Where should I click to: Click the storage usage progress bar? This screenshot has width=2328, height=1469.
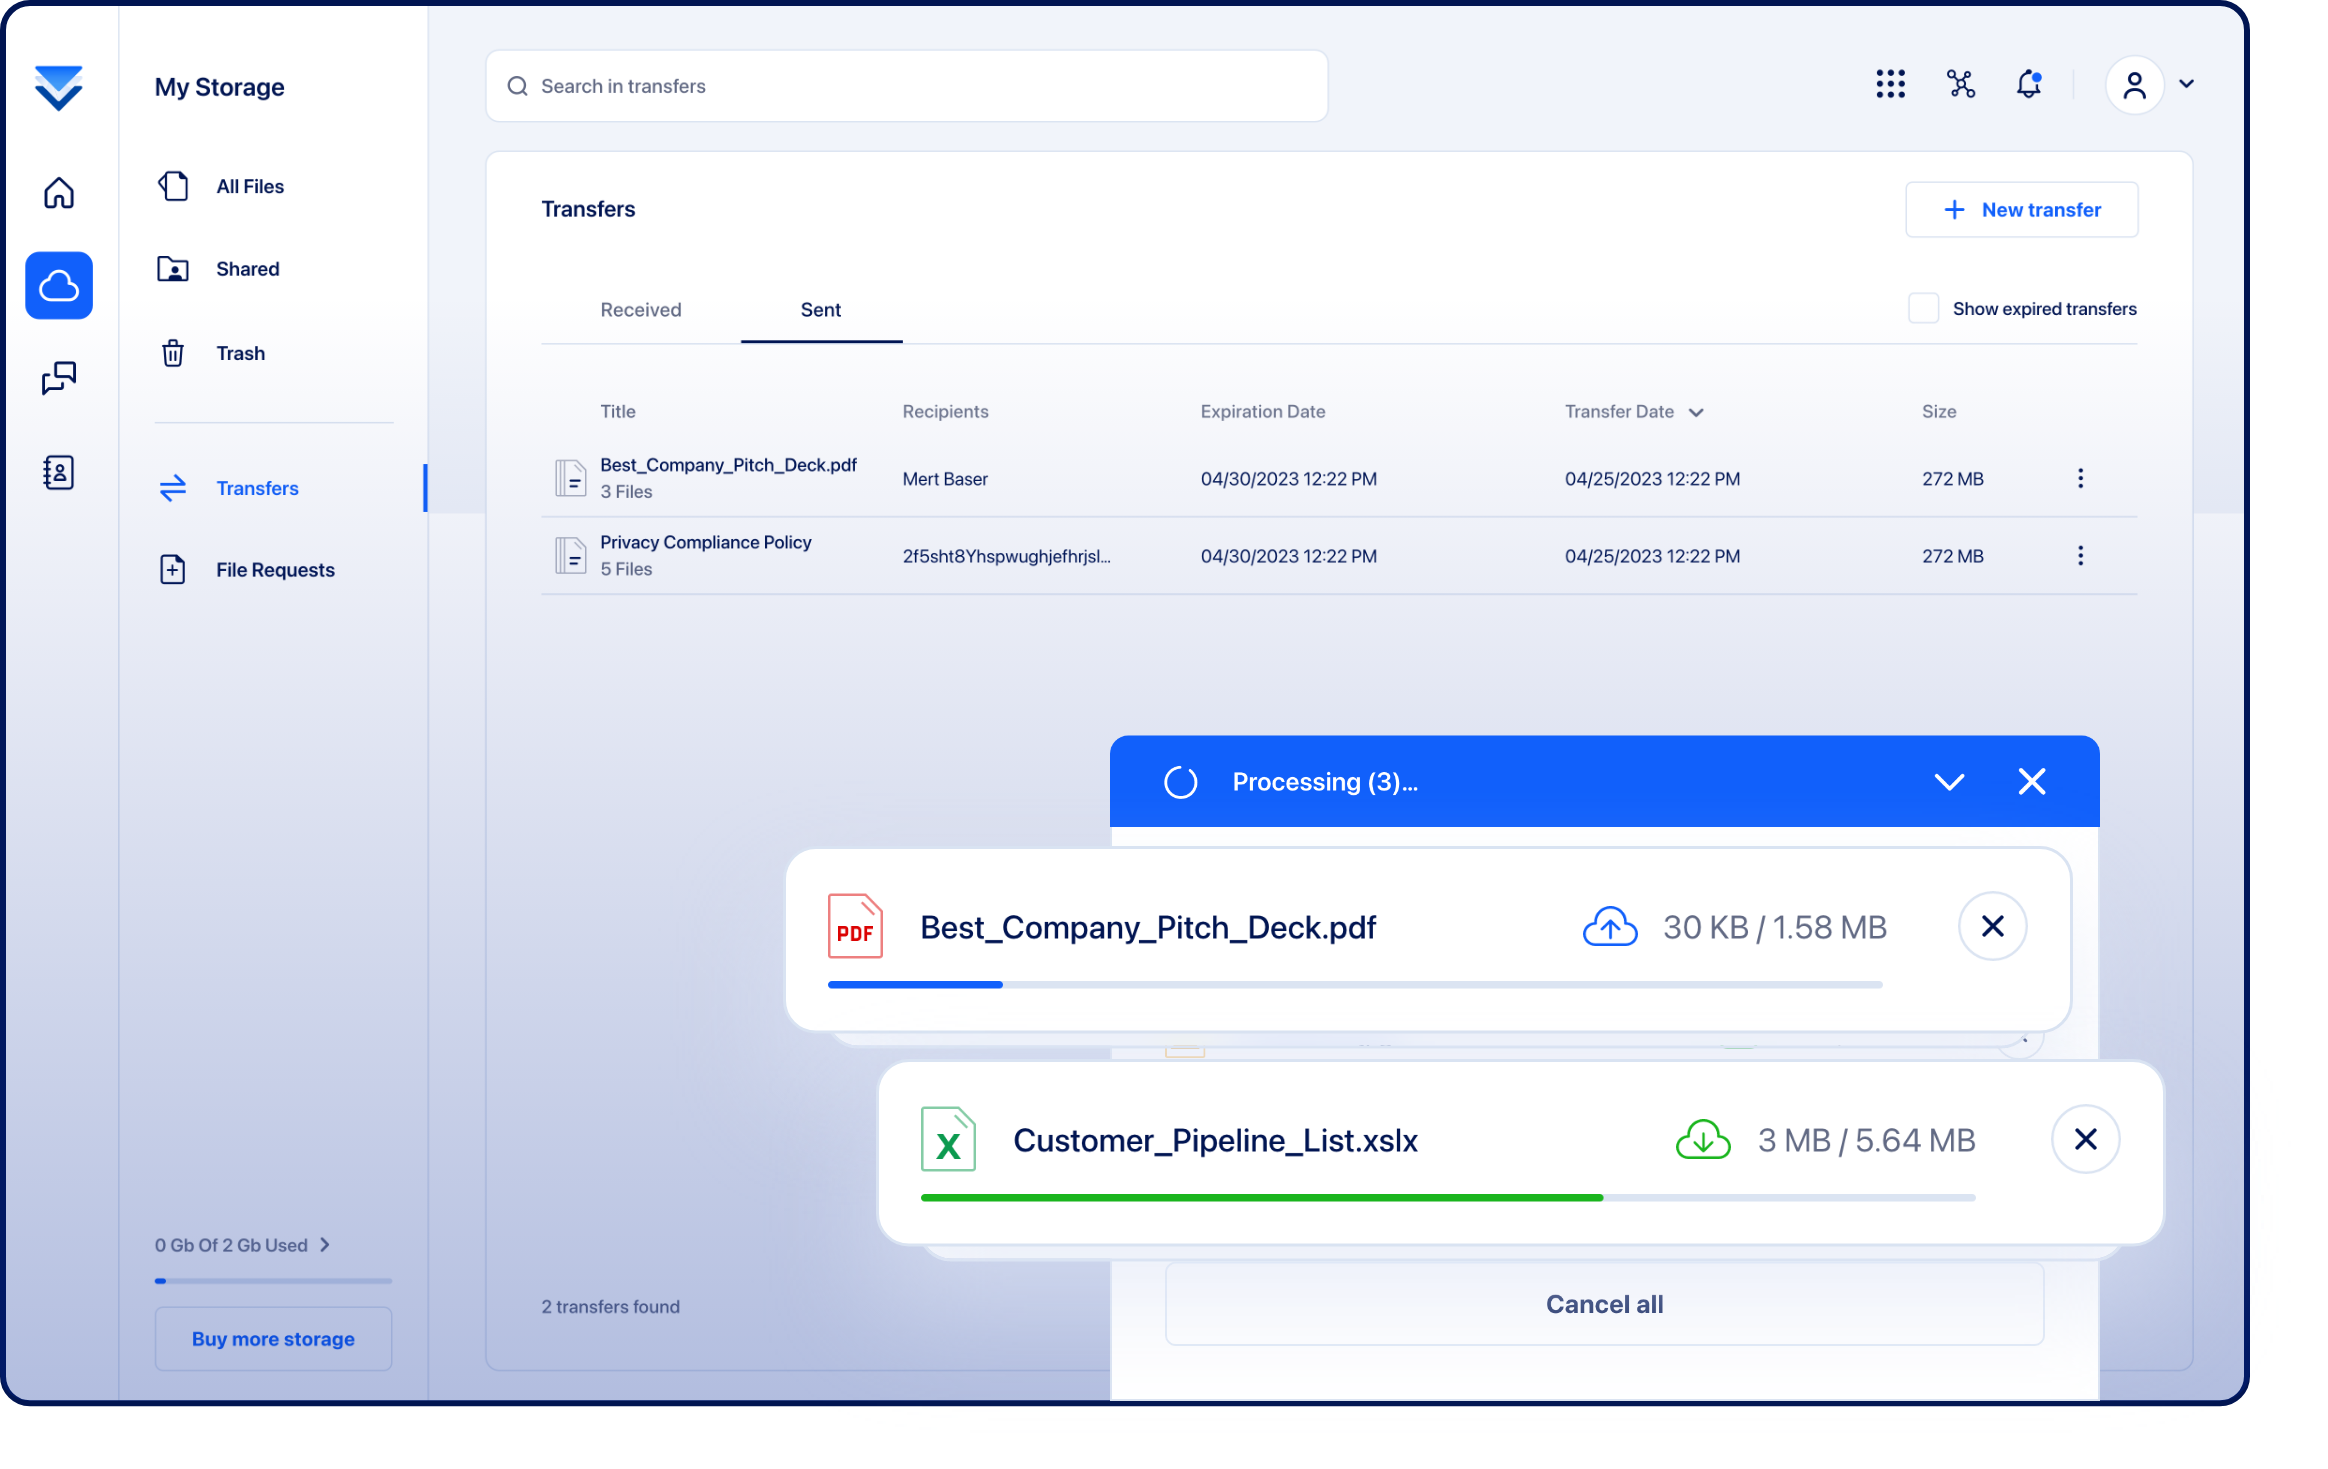[x=273, y=1281]
